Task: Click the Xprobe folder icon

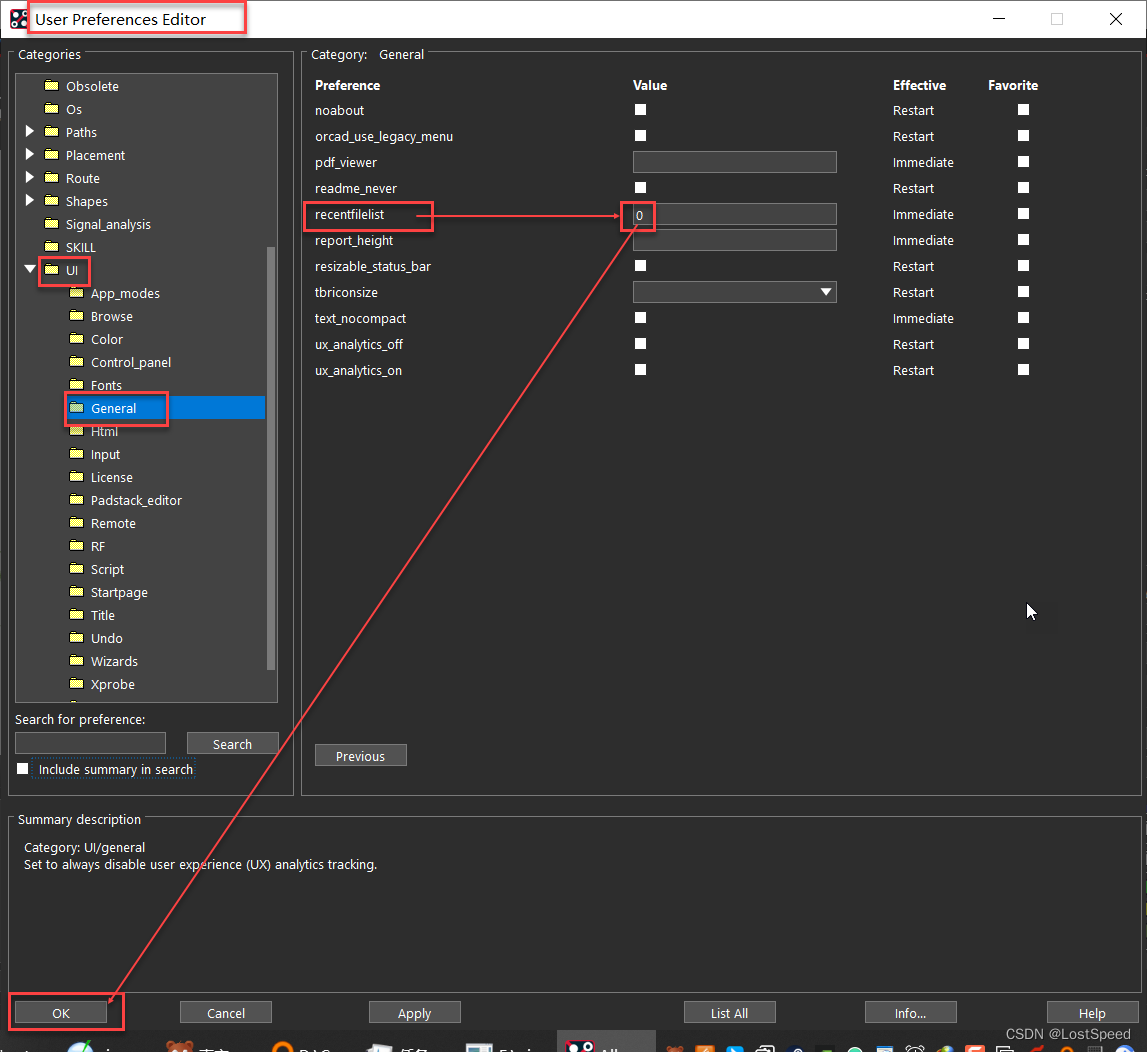Action: 76,684
